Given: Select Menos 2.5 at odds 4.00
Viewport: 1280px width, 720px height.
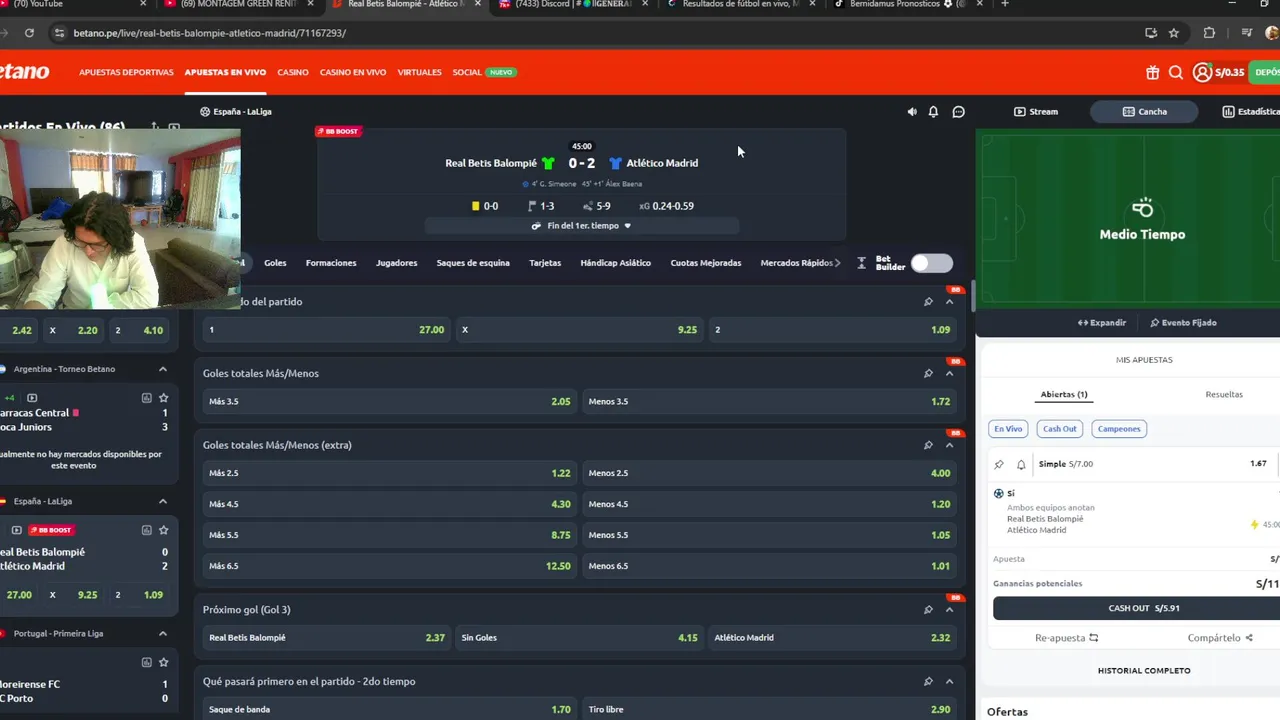Looking at the screenshot, I should click(x=769, y=473).
